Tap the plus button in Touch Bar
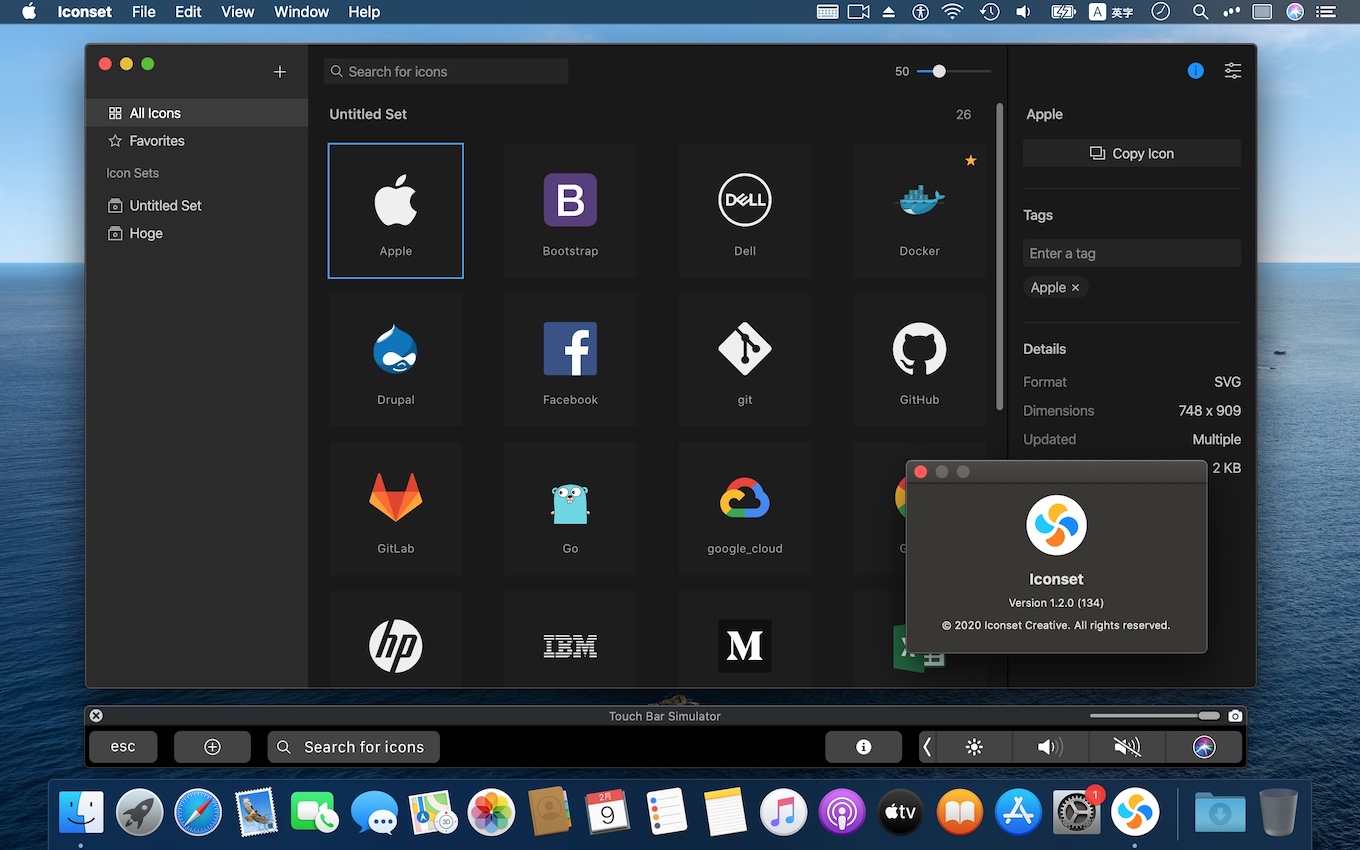 [212, 747]
